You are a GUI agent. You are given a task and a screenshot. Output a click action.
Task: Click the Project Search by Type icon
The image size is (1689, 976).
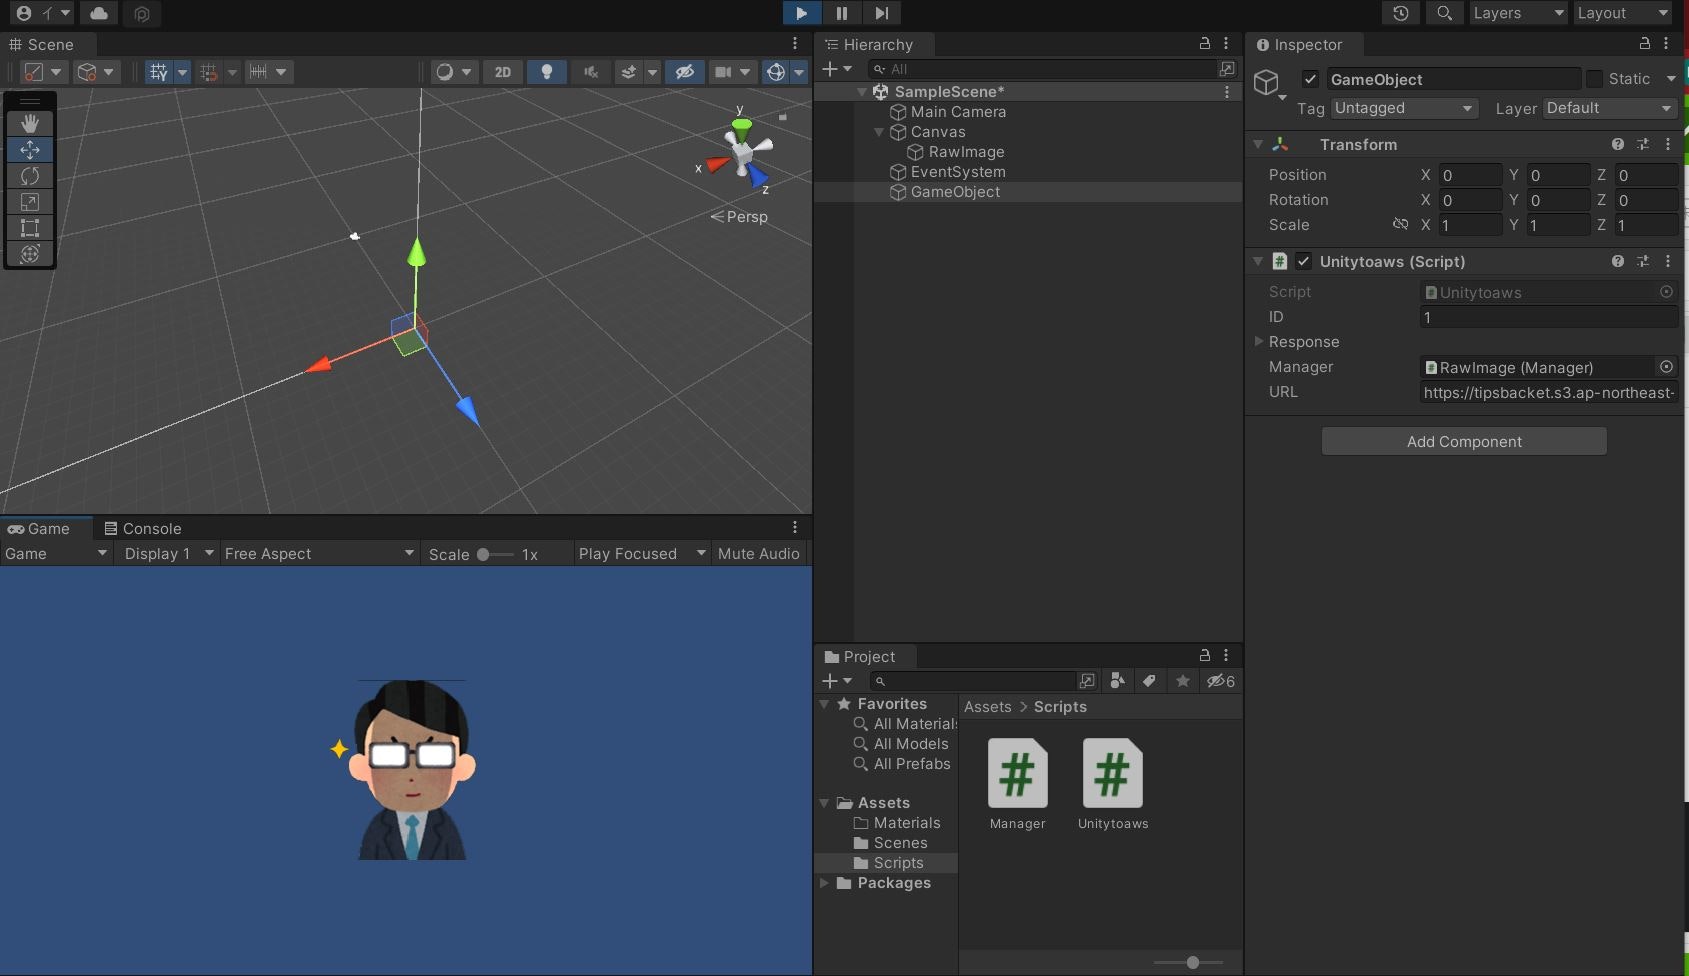pos(1118,681)
